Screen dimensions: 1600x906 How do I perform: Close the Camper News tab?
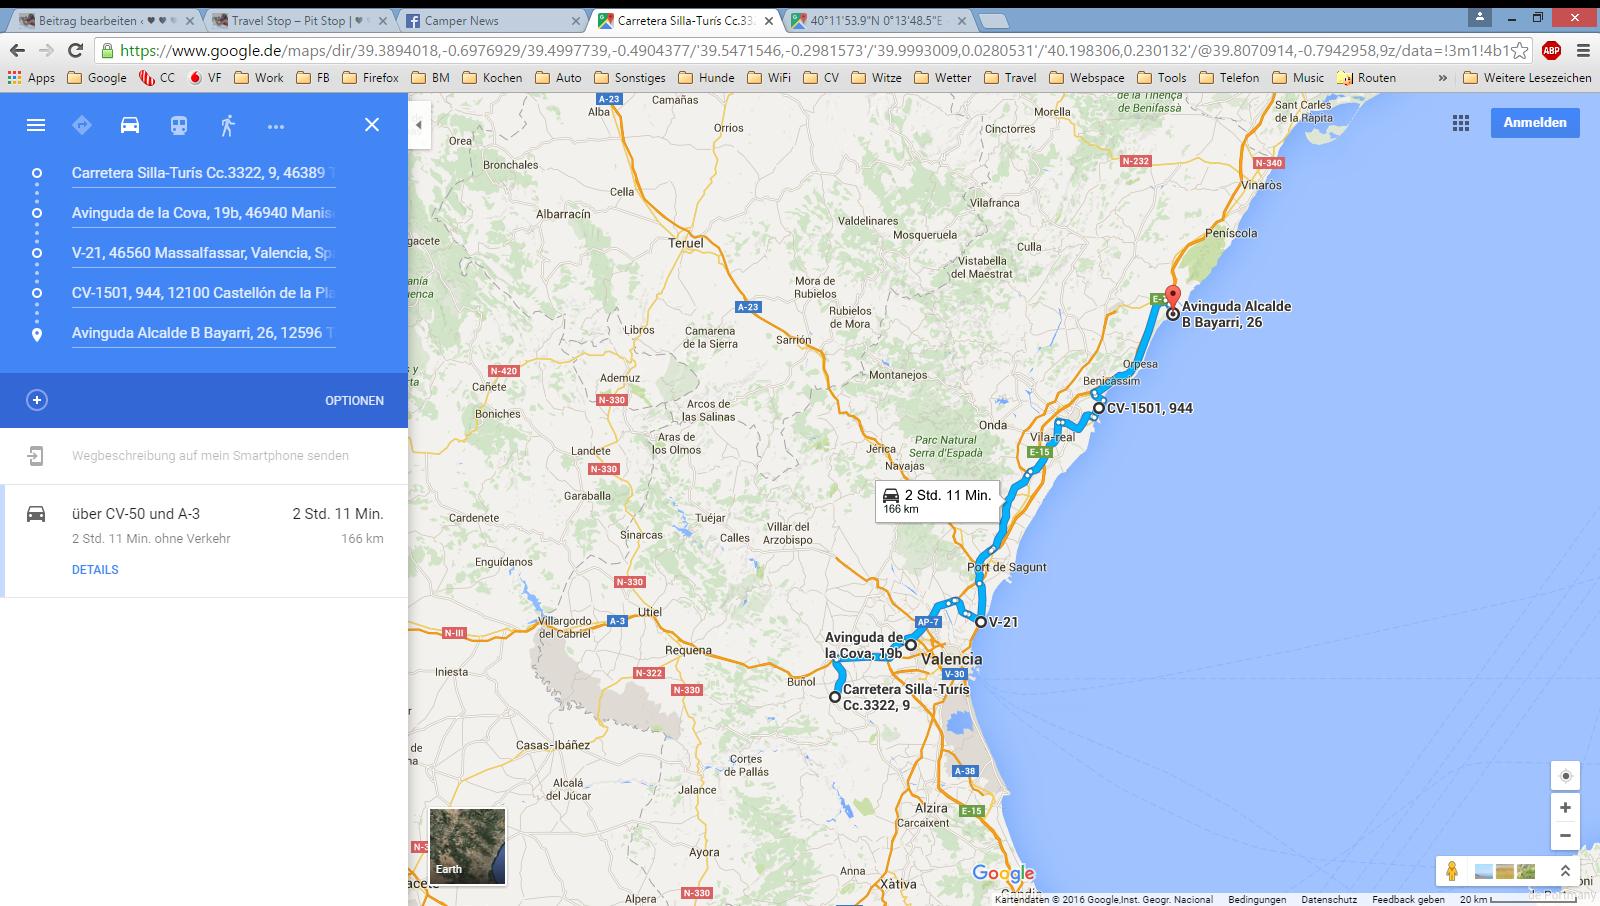[576, 20]
